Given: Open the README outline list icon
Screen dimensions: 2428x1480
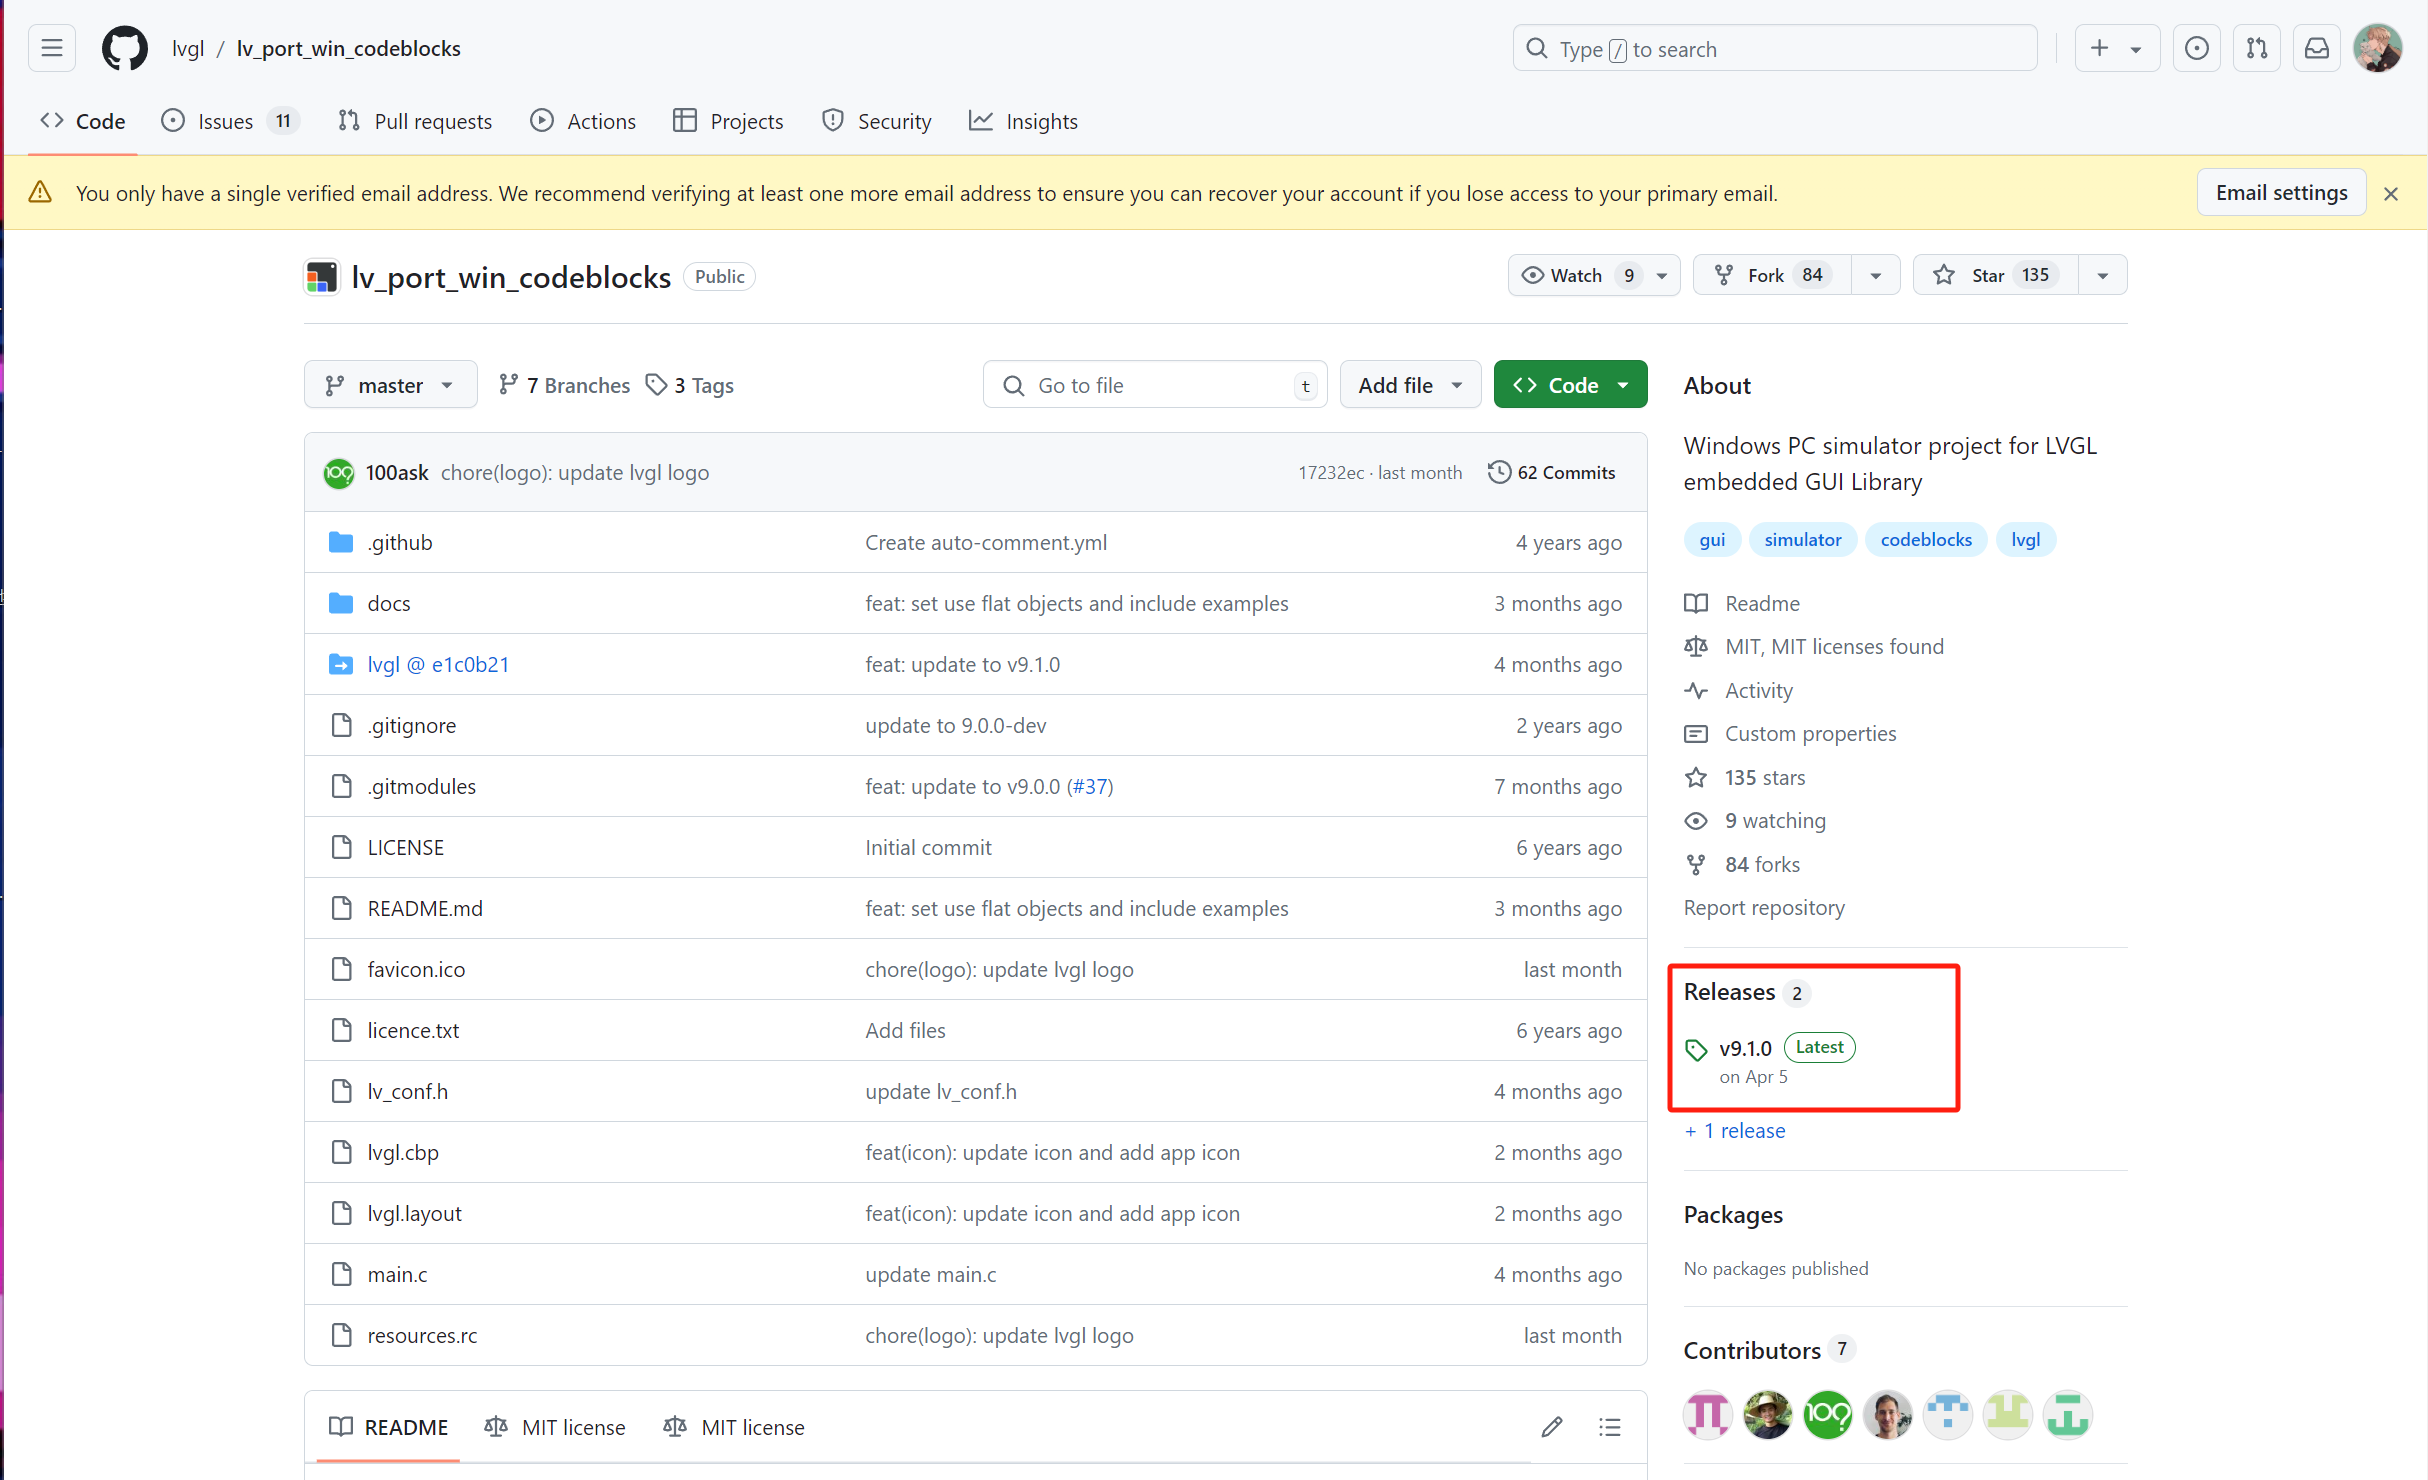Looking at the screenshot, I should pos(1609,1427).
